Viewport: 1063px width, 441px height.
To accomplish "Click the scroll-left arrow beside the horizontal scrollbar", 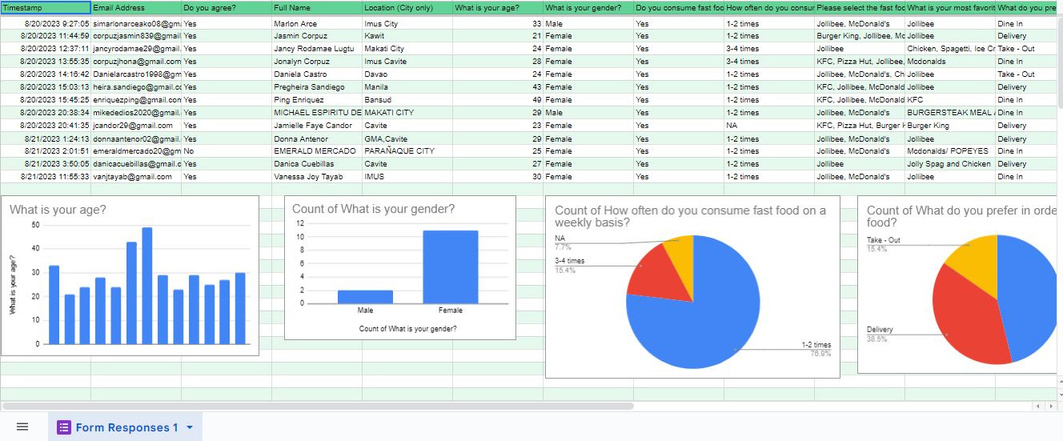I will pyautogui.click(x=1037, y=406).
